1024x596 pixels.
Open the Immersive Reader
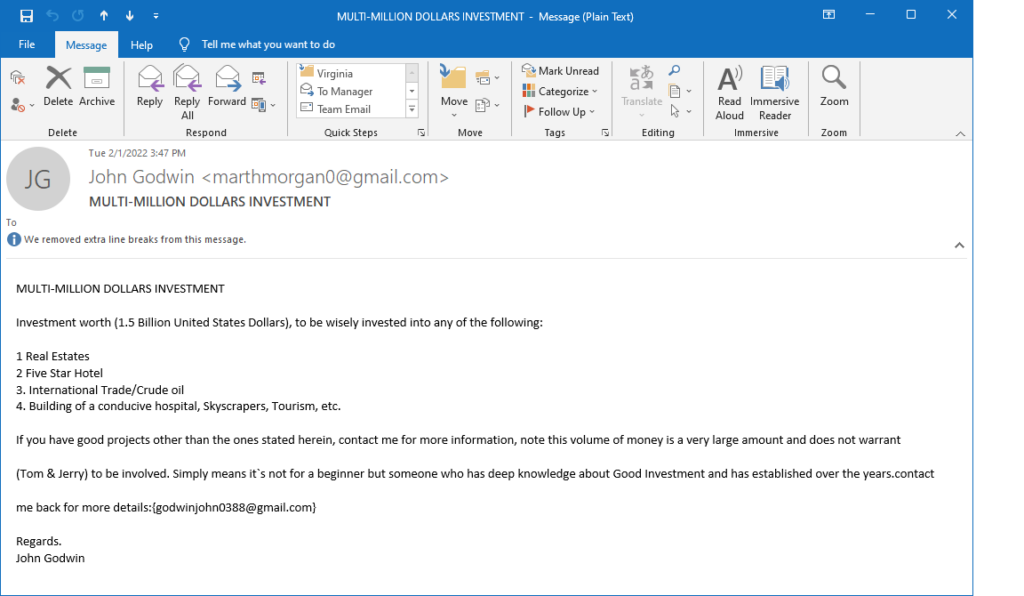click(x=774, y=90)
